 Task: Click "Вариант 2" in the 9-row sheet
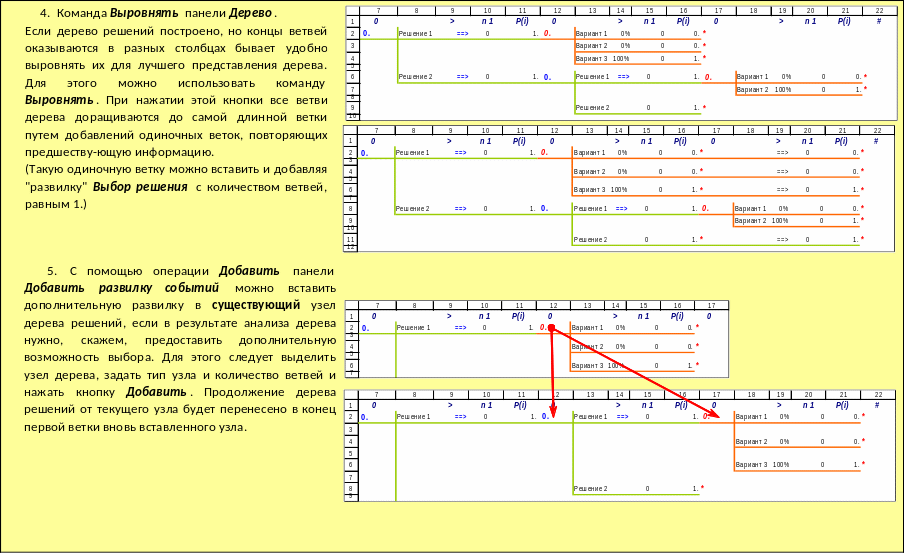pyautogui.click(x=751, y=442)
